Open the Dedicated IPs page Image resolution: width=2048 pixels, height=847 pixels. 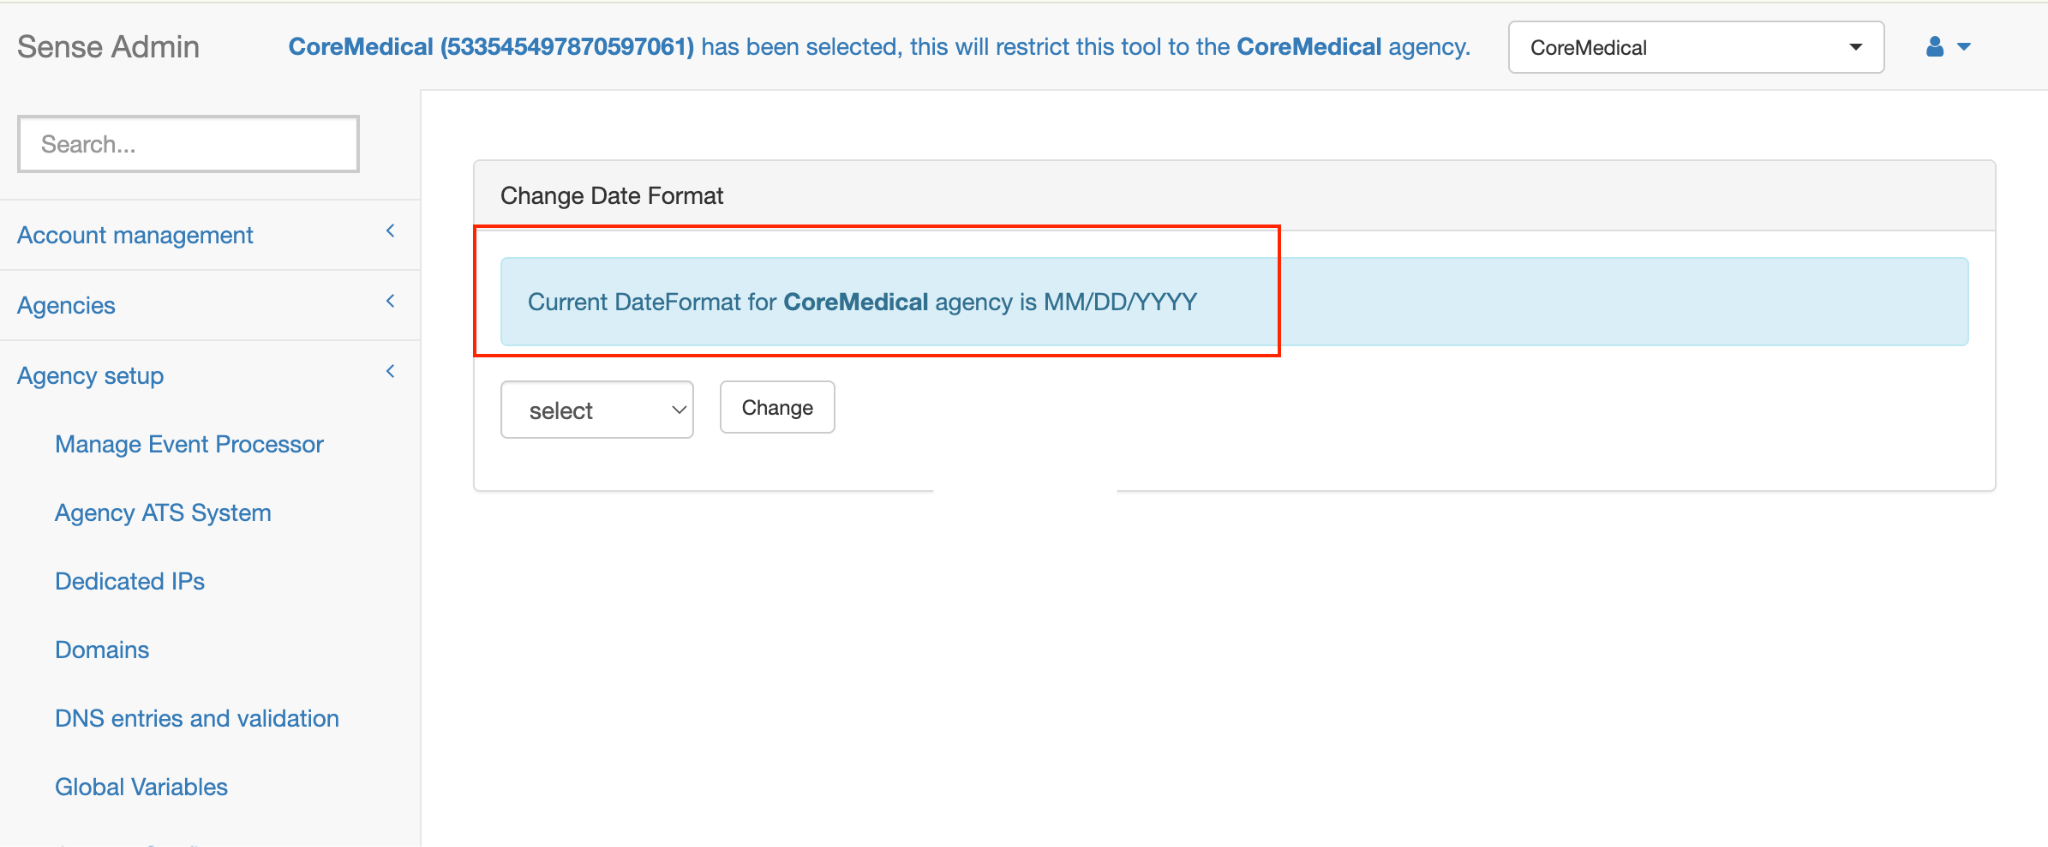[x=130, y=581]
